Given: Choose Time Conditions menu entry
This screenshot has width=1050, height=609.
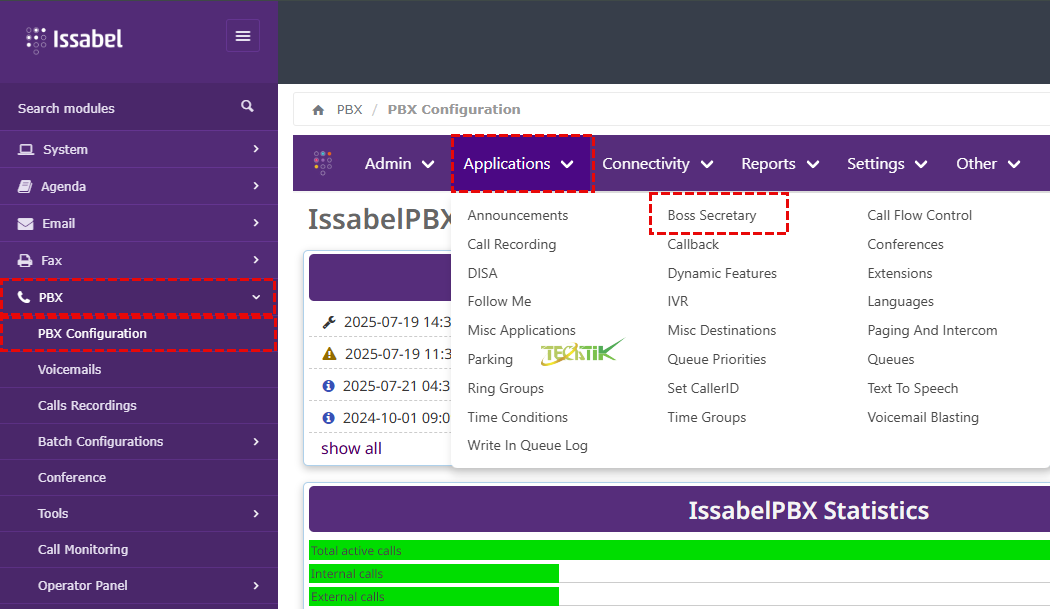Looking at the screenshot, I should click(518, 417).
